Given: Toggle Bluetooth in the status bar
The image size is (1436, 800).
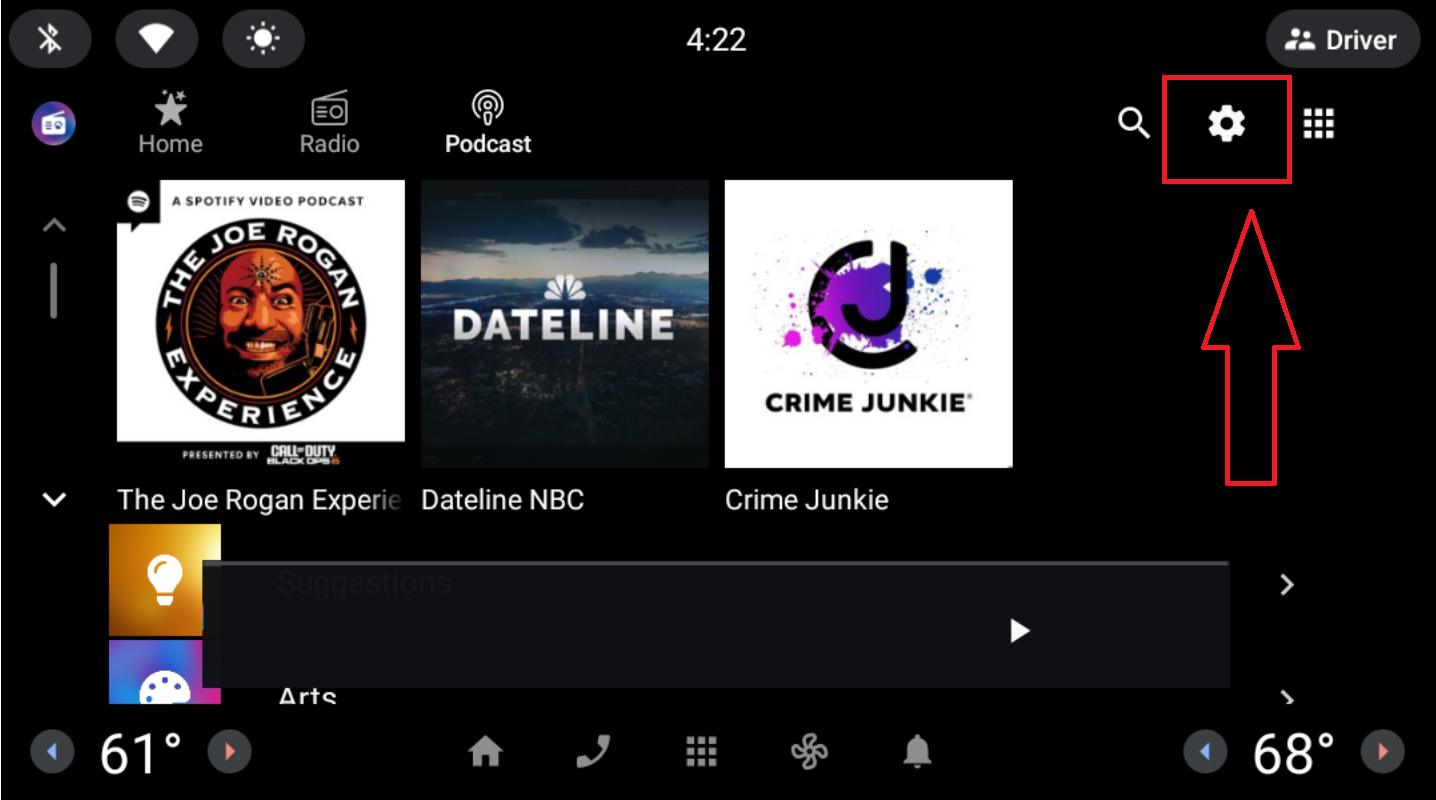Looking at the screenshot, I should tap(50, 39).
